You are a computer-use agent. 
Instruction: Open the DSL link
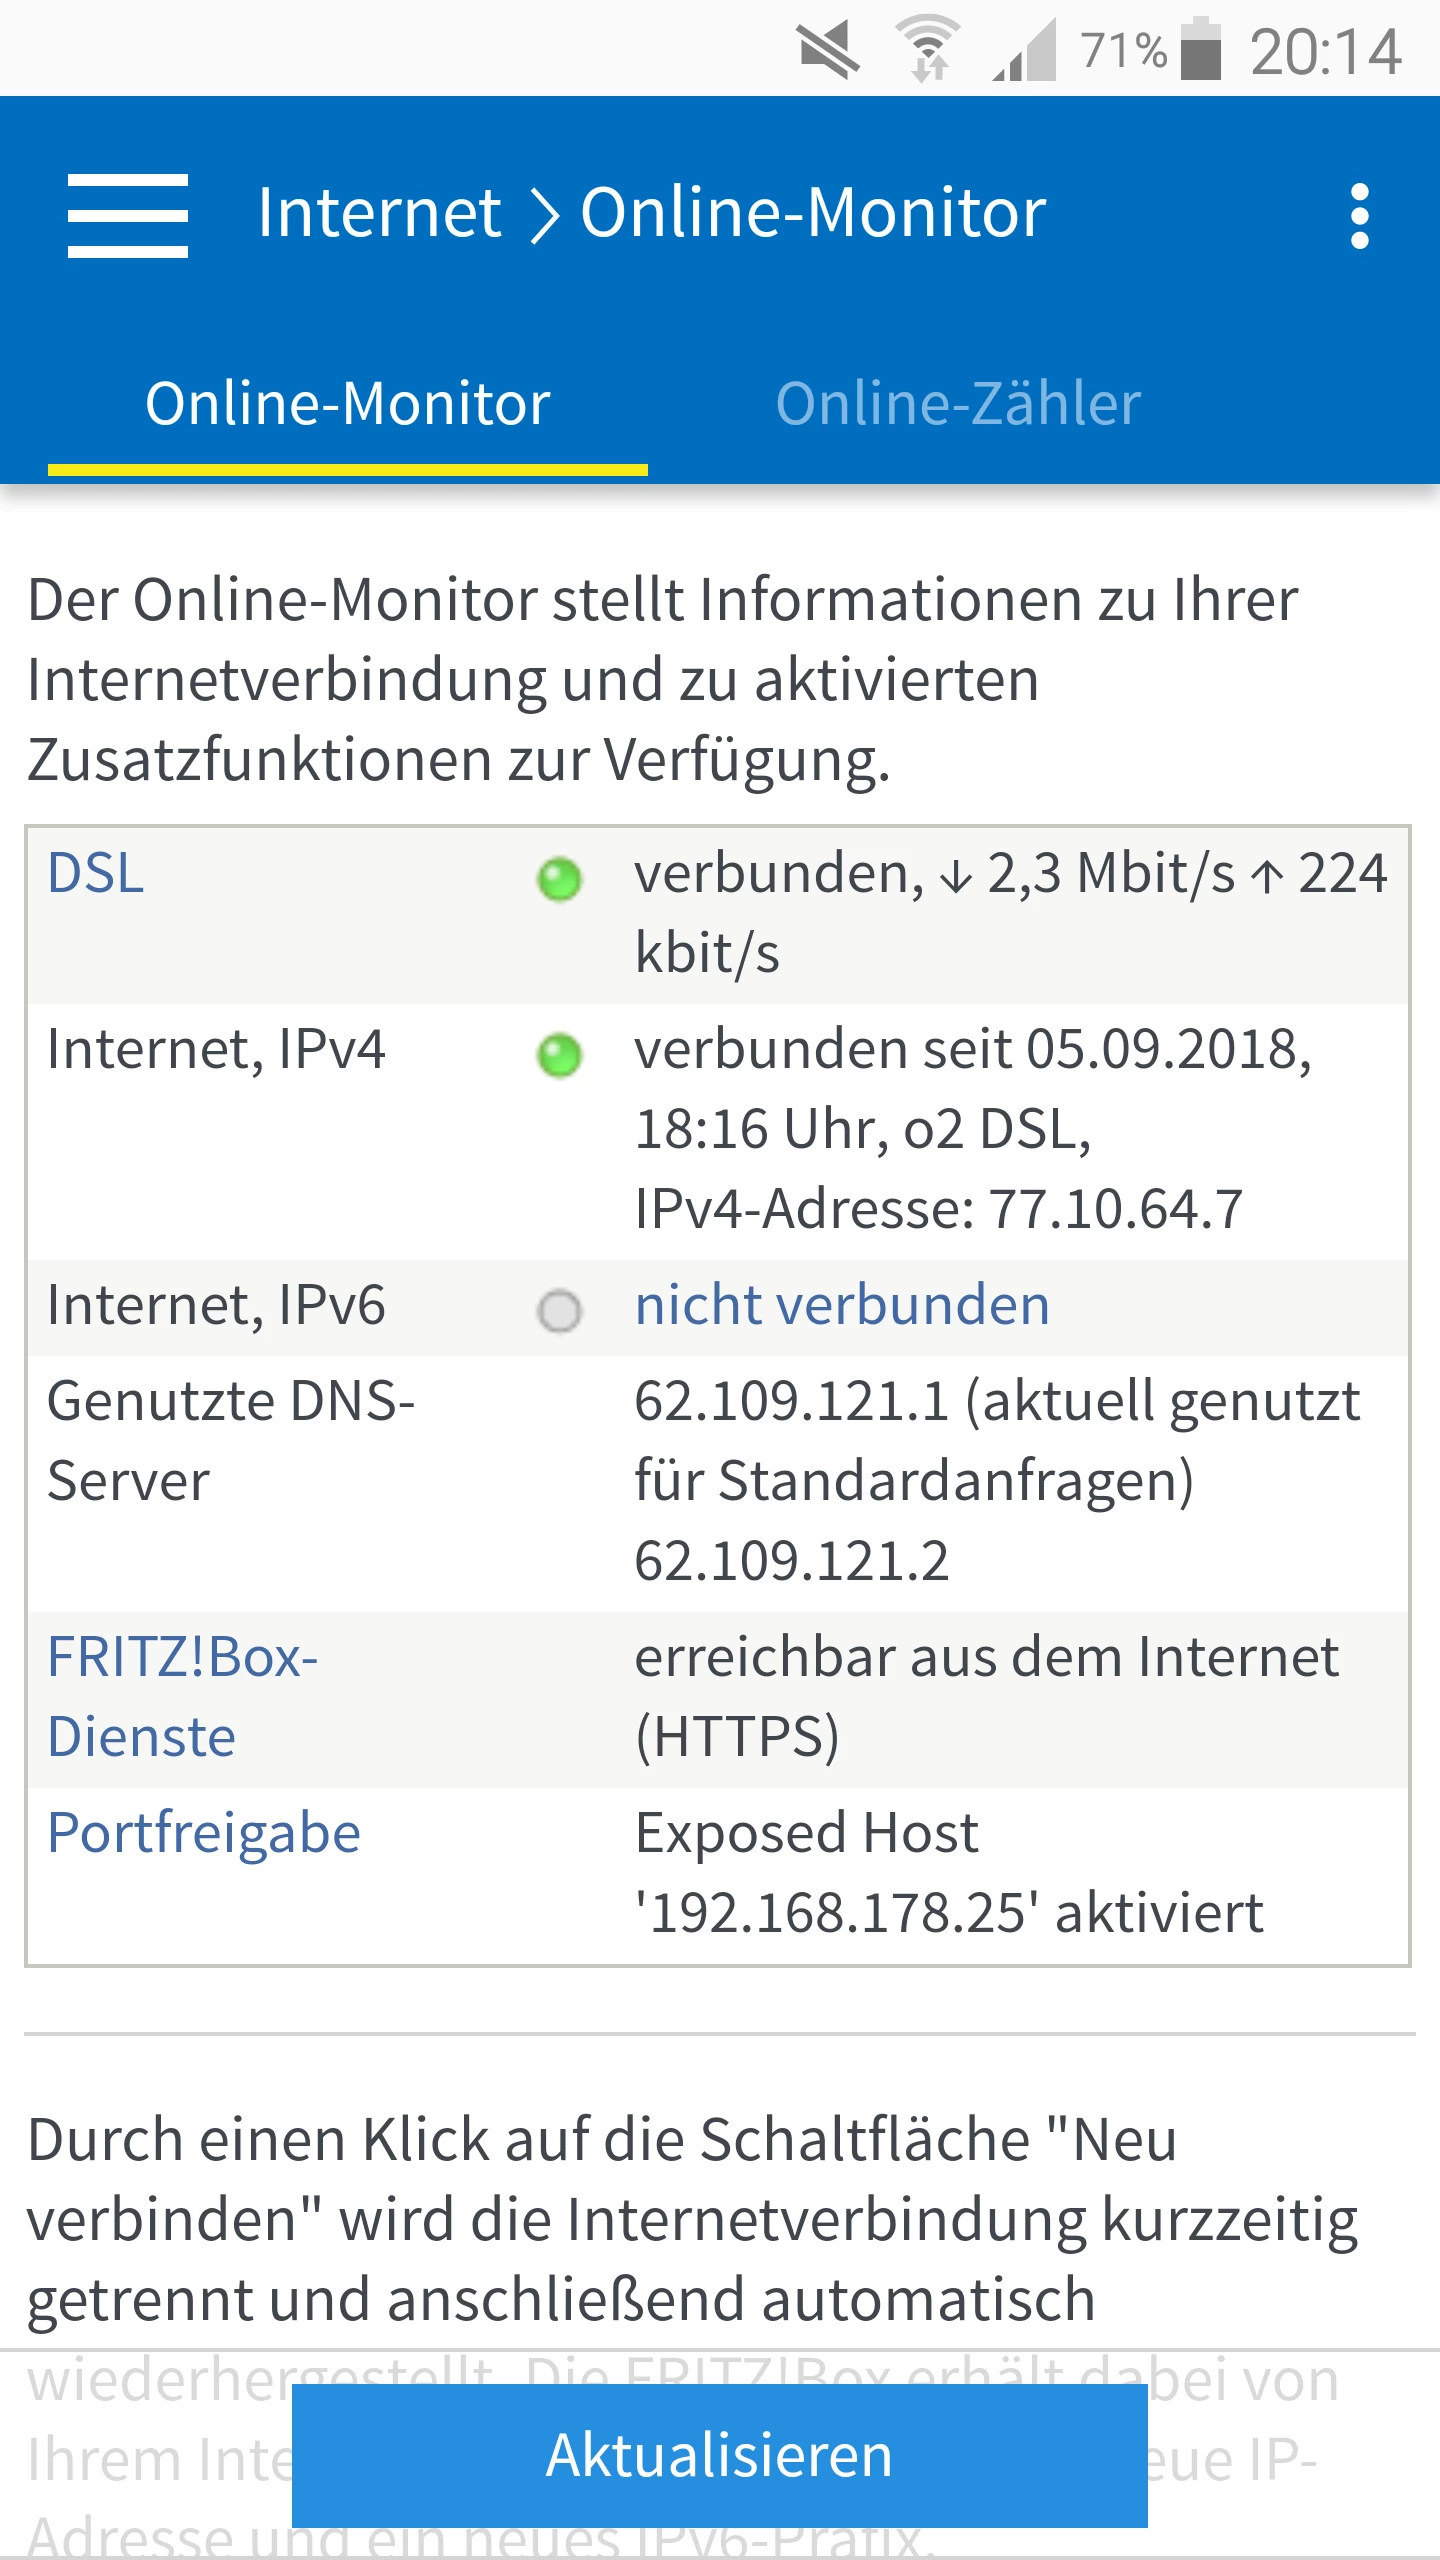tap(96, 873)
